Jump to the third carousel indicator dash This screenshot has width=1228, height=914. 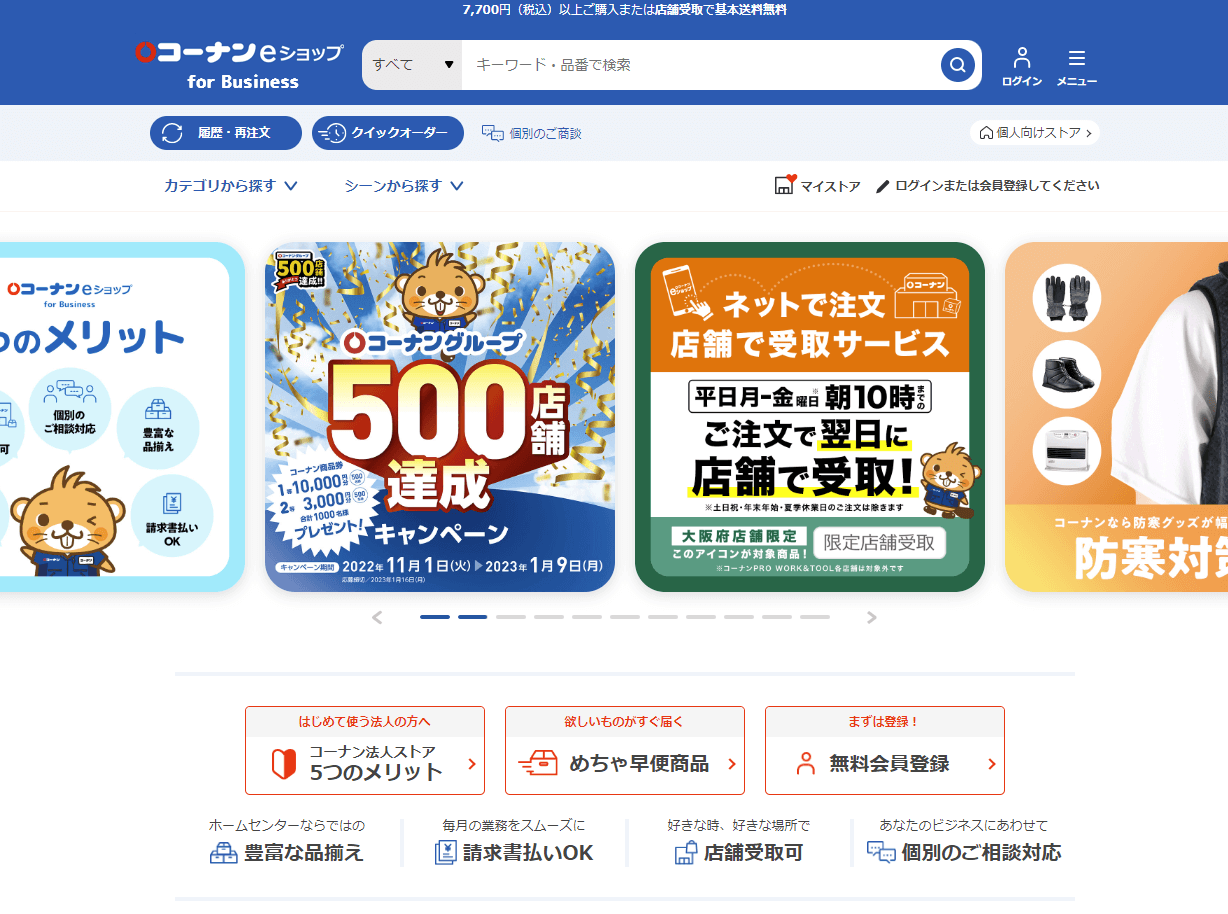(x=511, y=617)
